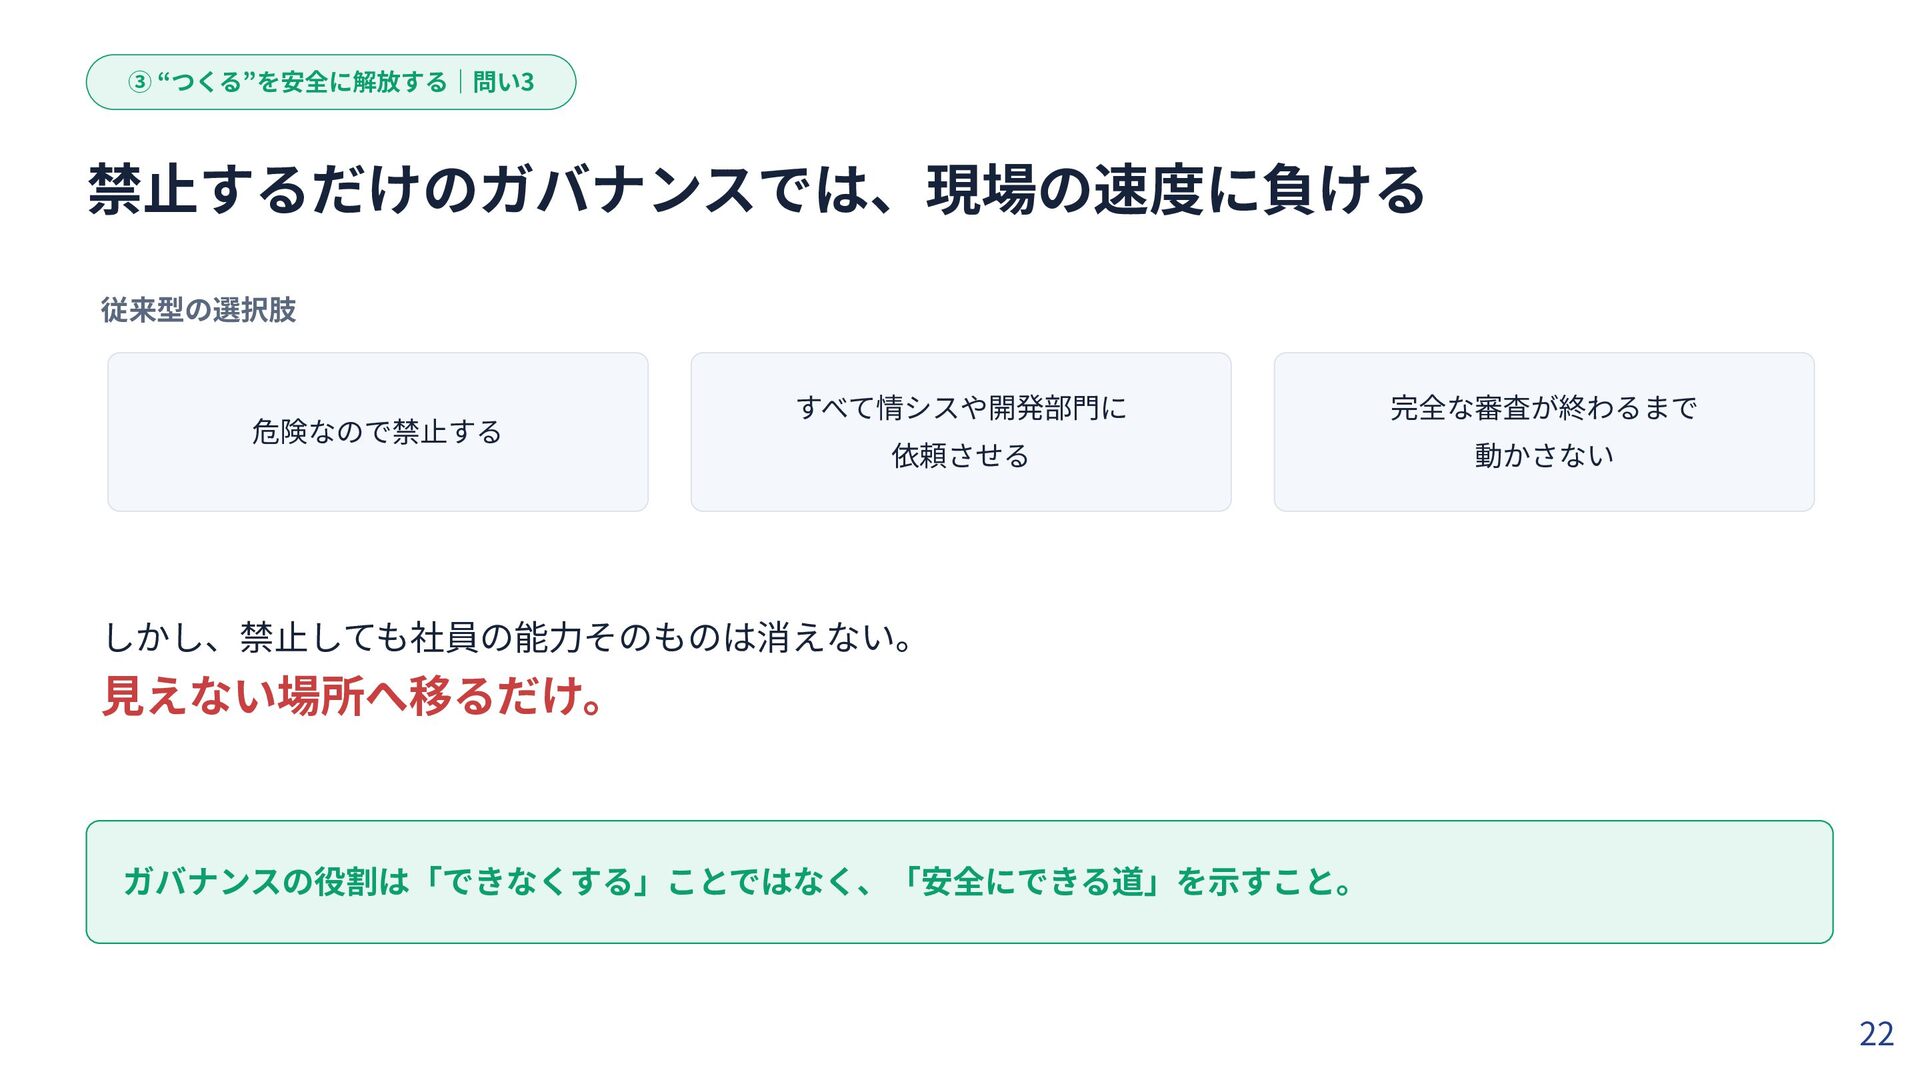Click "つくる"を安全に解放する tag text
The image size is (1920, 1080).
pos(302,82)
